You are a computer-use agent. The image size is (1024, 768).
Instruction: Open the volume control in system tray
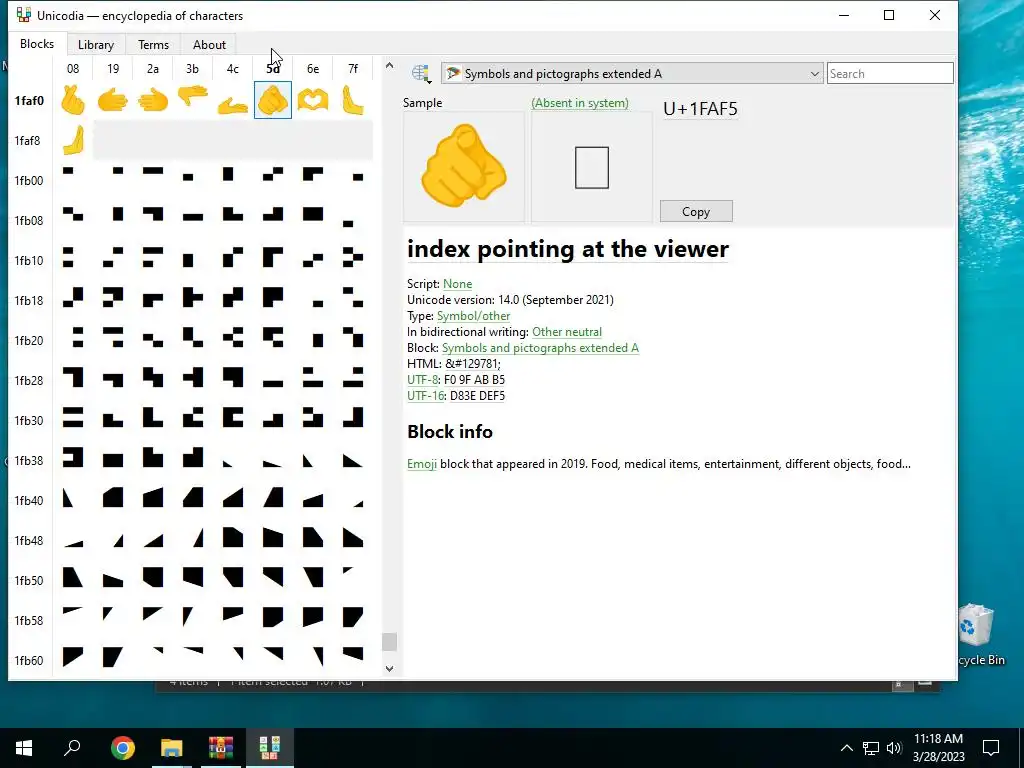point(894,748)
